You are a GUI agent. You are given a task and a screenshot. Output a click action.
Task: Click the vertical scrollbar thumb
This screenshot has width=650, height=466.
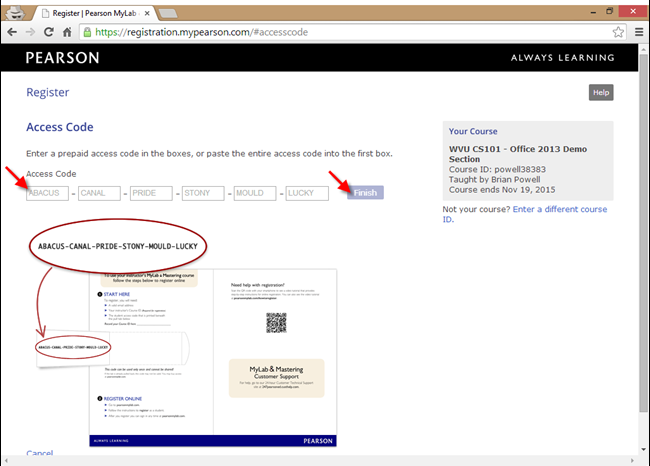(x=643, y=232)
